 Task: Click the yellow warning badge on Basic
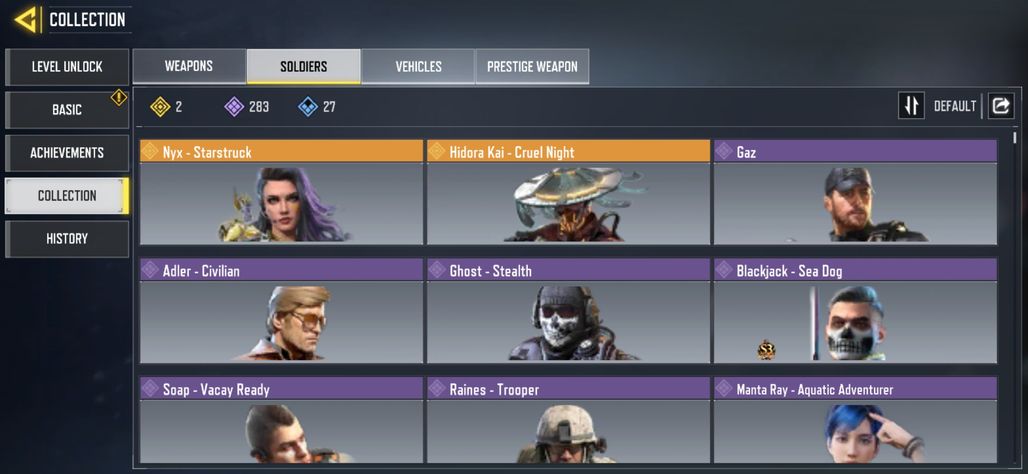click(x=119, y=98)
